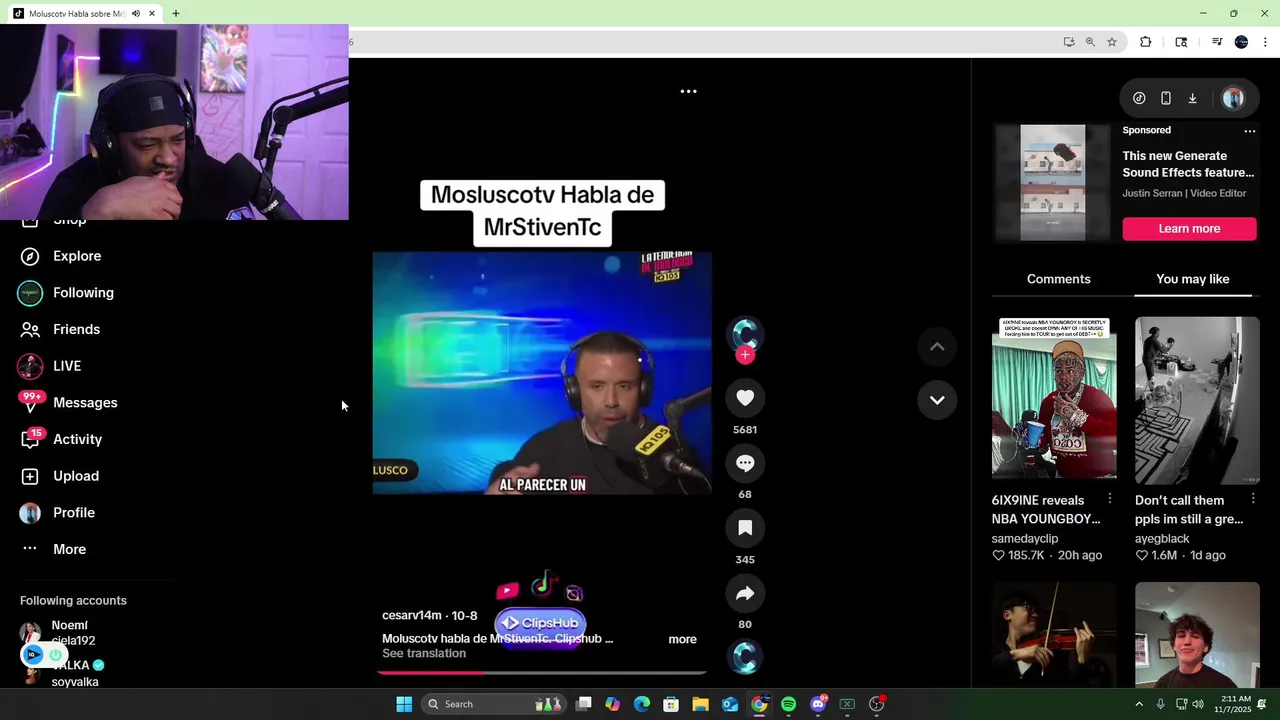Viewport: 1280px width, 720px height.
Task: Click the playing video to pause
Action: tap(542, 373)
